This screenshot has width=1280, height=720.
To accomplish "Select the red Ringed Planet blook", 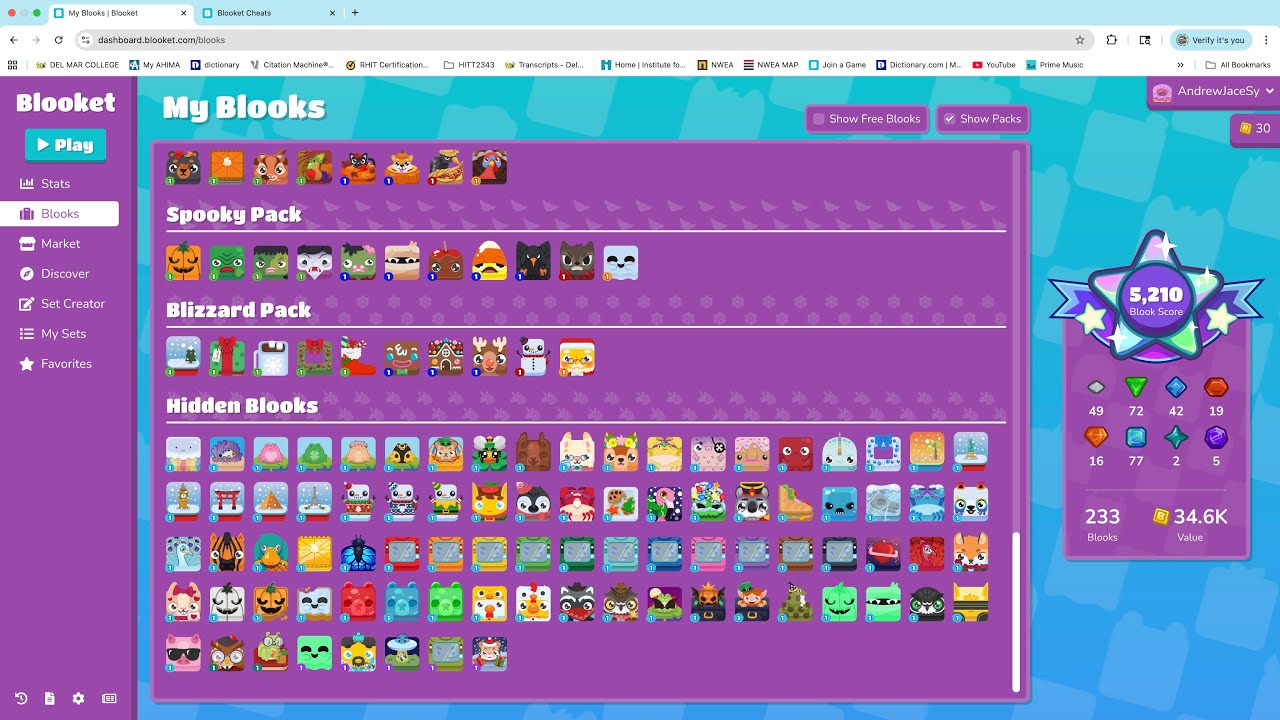I will [884, 552].
